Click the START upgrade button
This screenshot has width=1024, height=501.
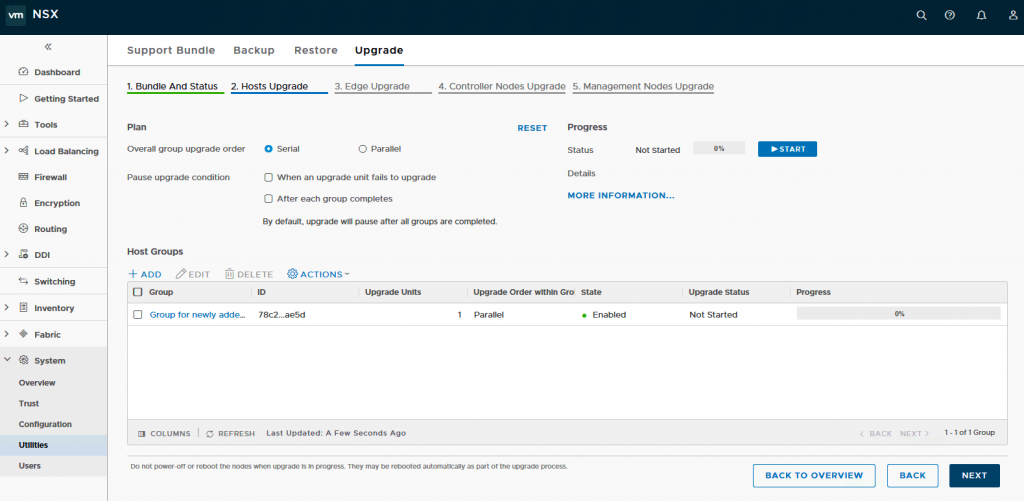coord(787,149)
